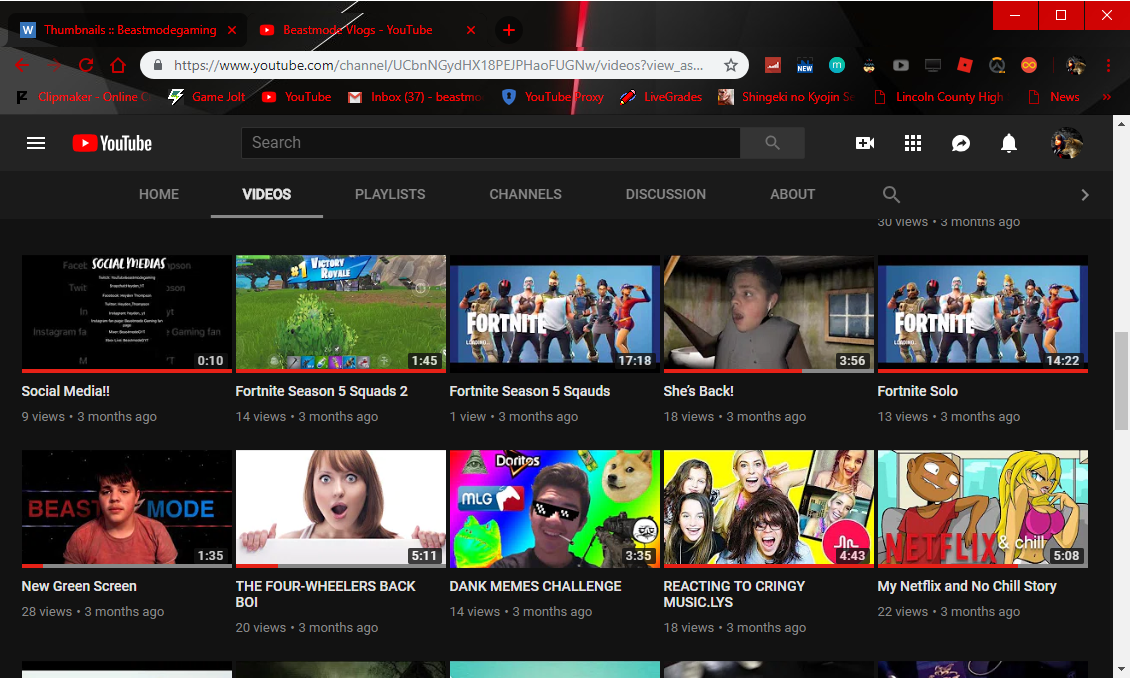1130x678 pixels.
Task: Click the magnifier button beside the Search box
Action: point(773,143)
